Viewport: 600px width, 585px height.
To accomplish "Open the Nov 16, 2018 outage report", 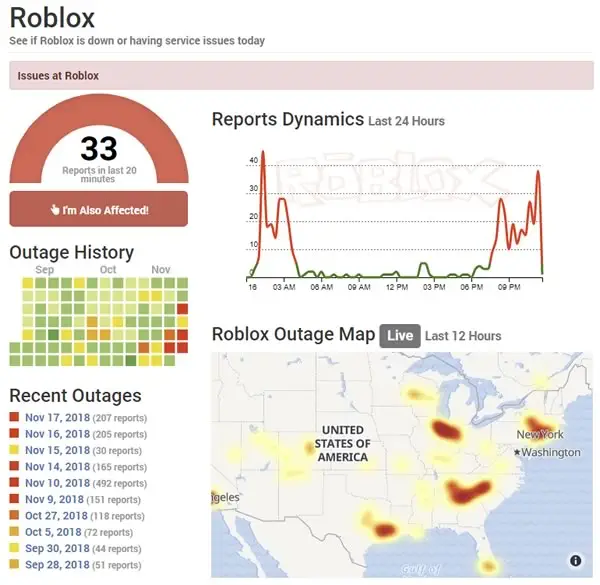I will click(x=57, y=434).
